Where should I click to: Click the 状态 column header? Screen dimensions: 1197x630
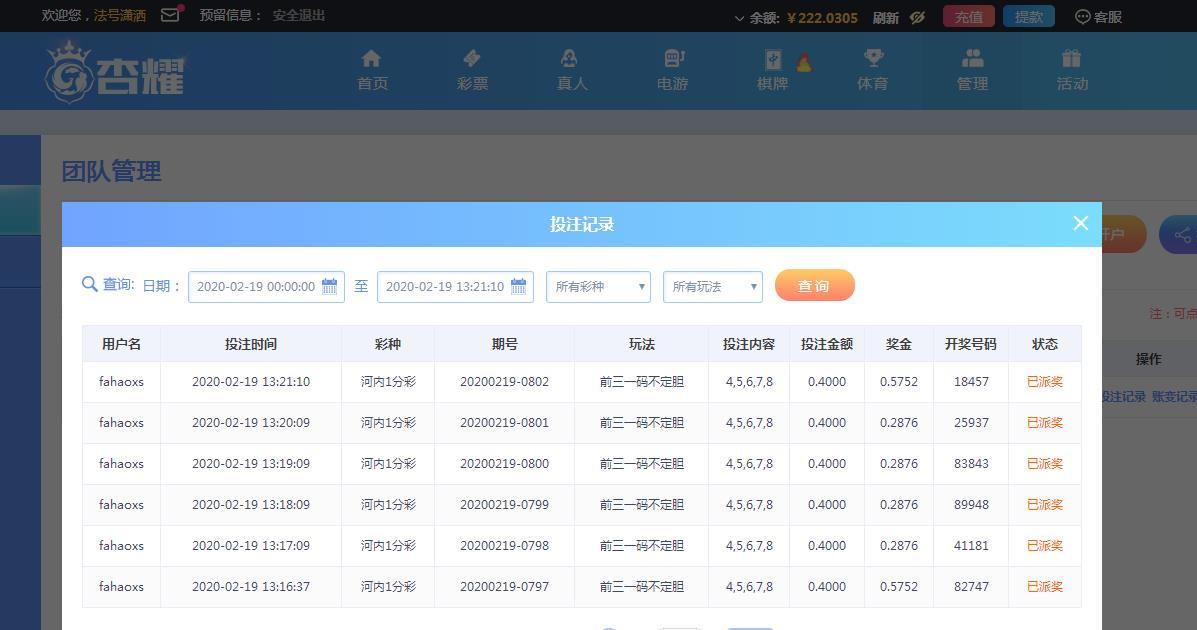tap(1045, 344)
